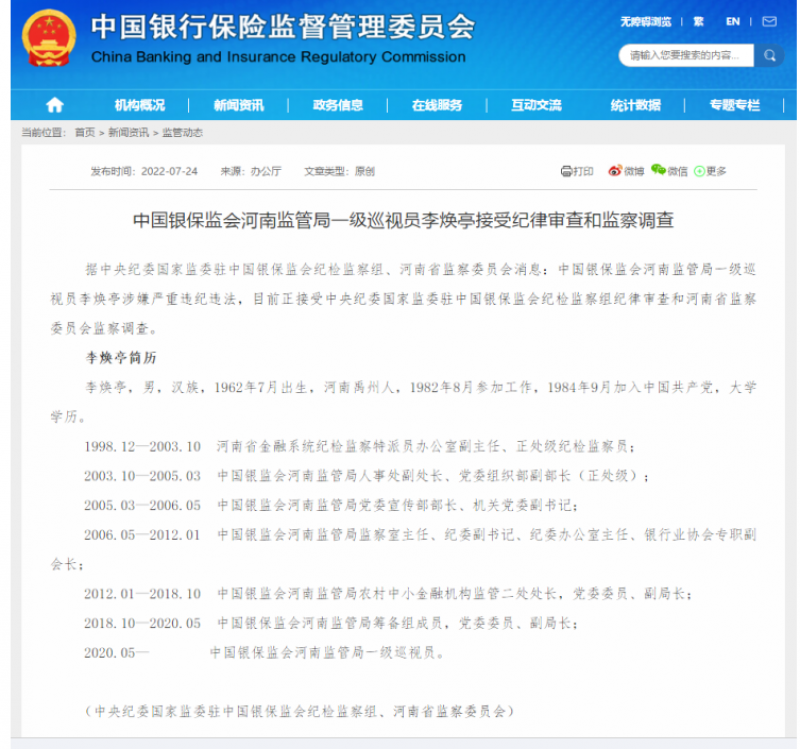Click the green plus 更多 icon
The width and height of the screenshot is (800, 749).
699,171
